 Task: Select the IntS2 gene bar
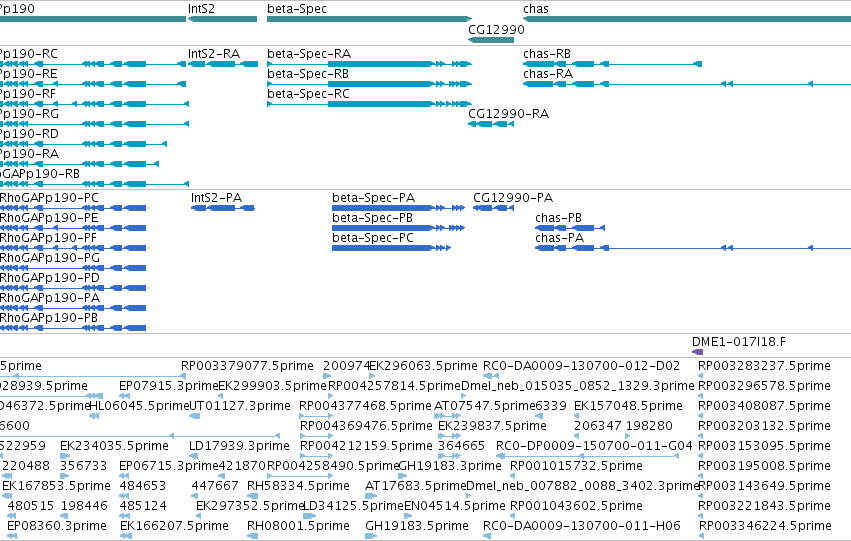tap(222, 19)
